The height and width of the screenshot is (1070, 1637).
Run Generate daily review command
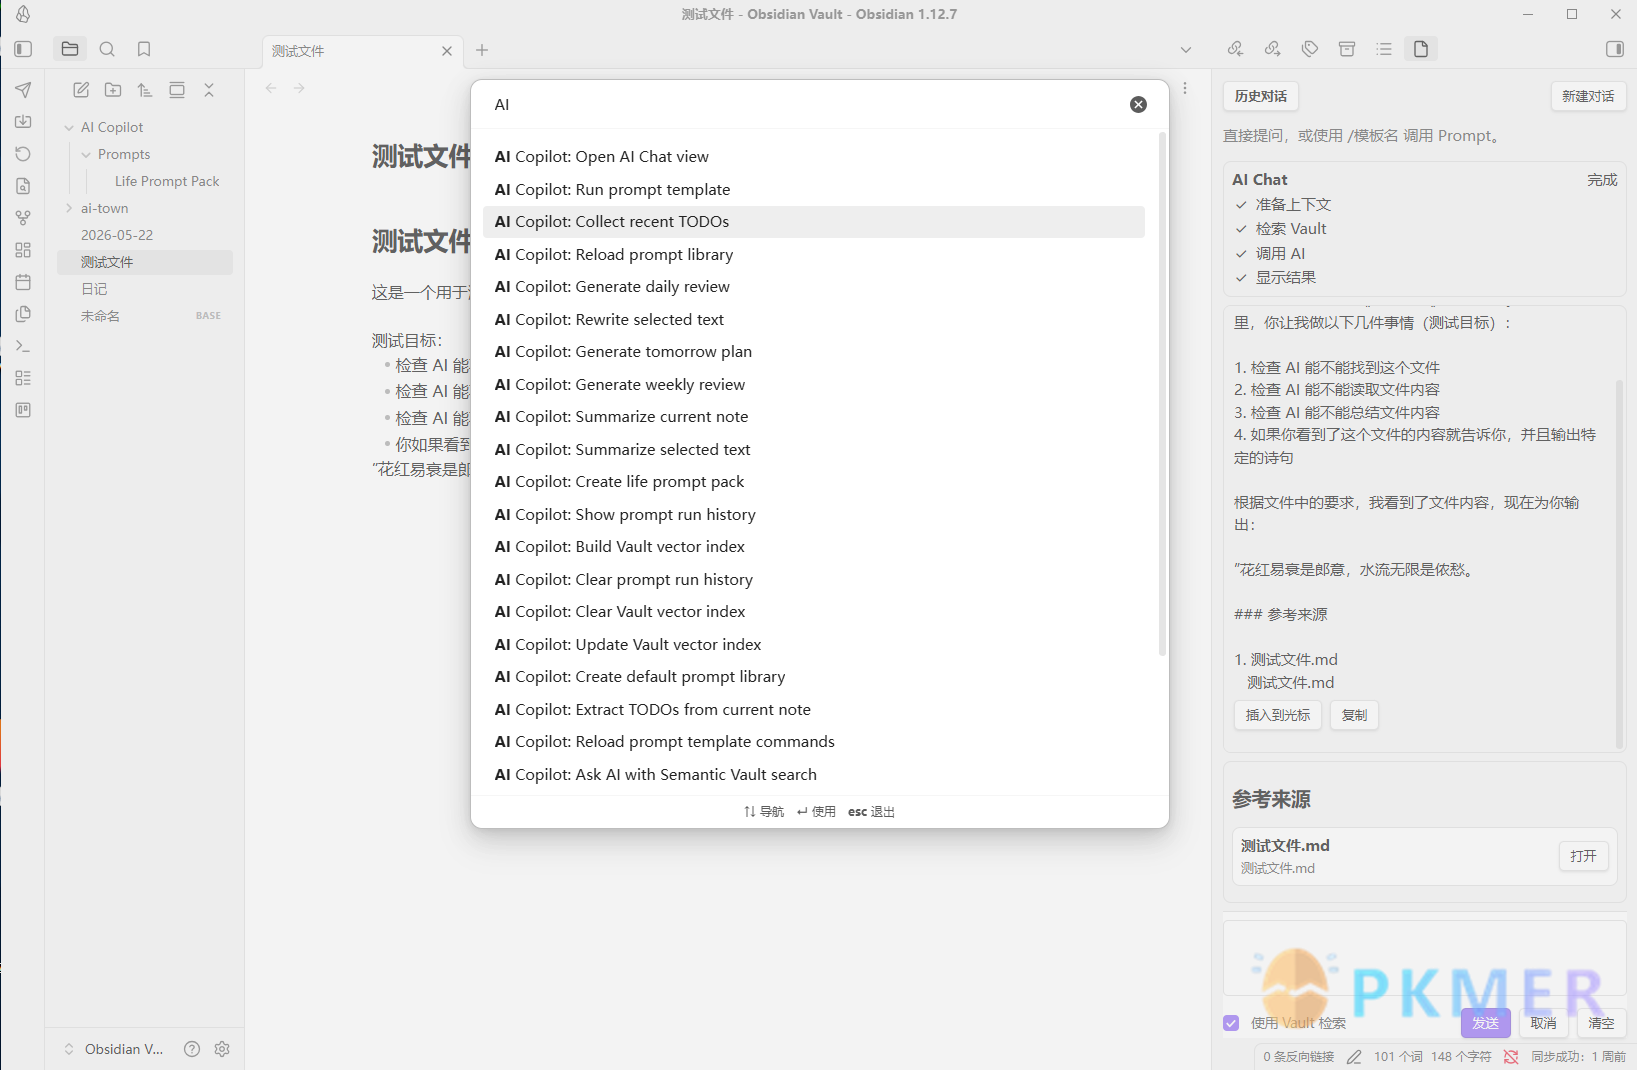tap(814, 287)
